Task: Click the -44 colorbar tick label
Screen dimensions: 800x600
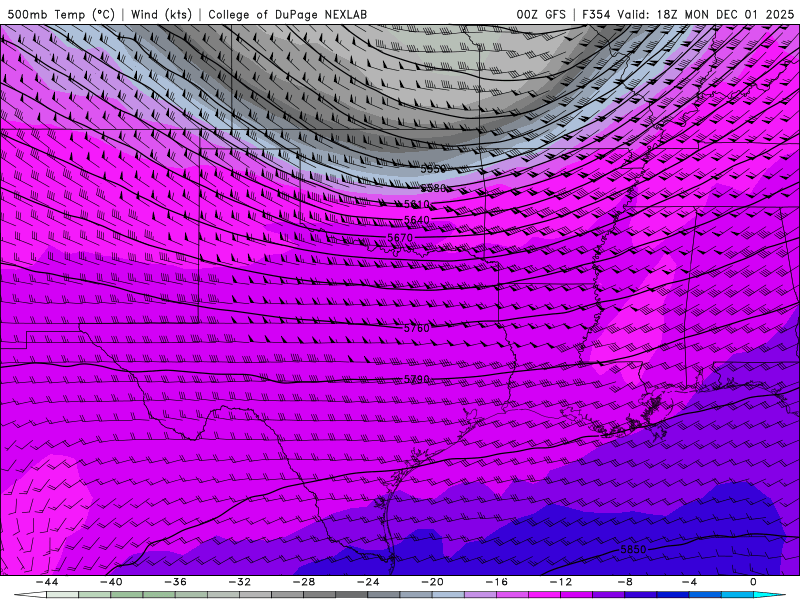Action: point(47,582)
